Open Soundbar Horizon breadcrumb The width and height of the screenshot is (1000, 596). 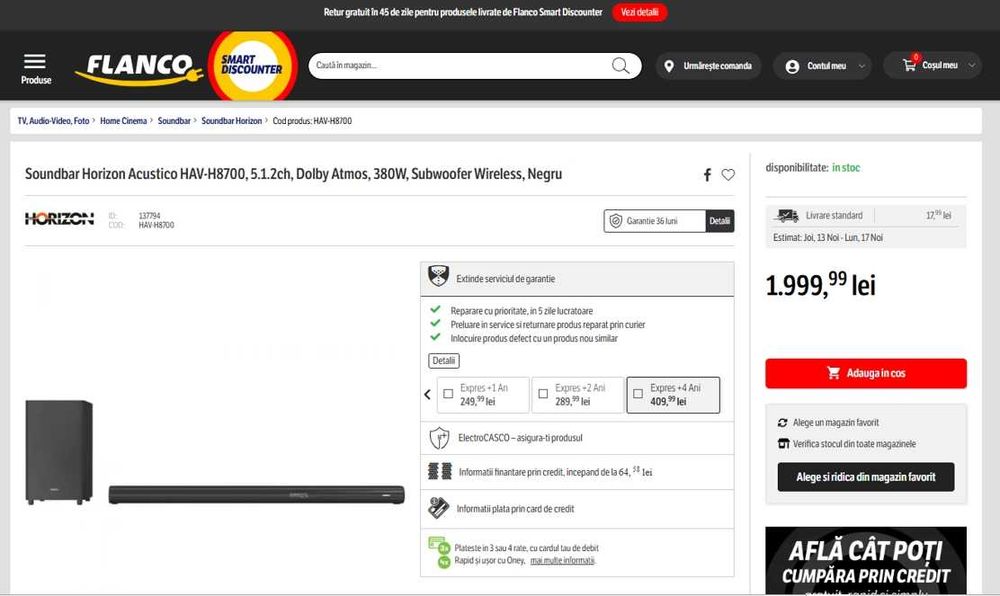point(232,120)
